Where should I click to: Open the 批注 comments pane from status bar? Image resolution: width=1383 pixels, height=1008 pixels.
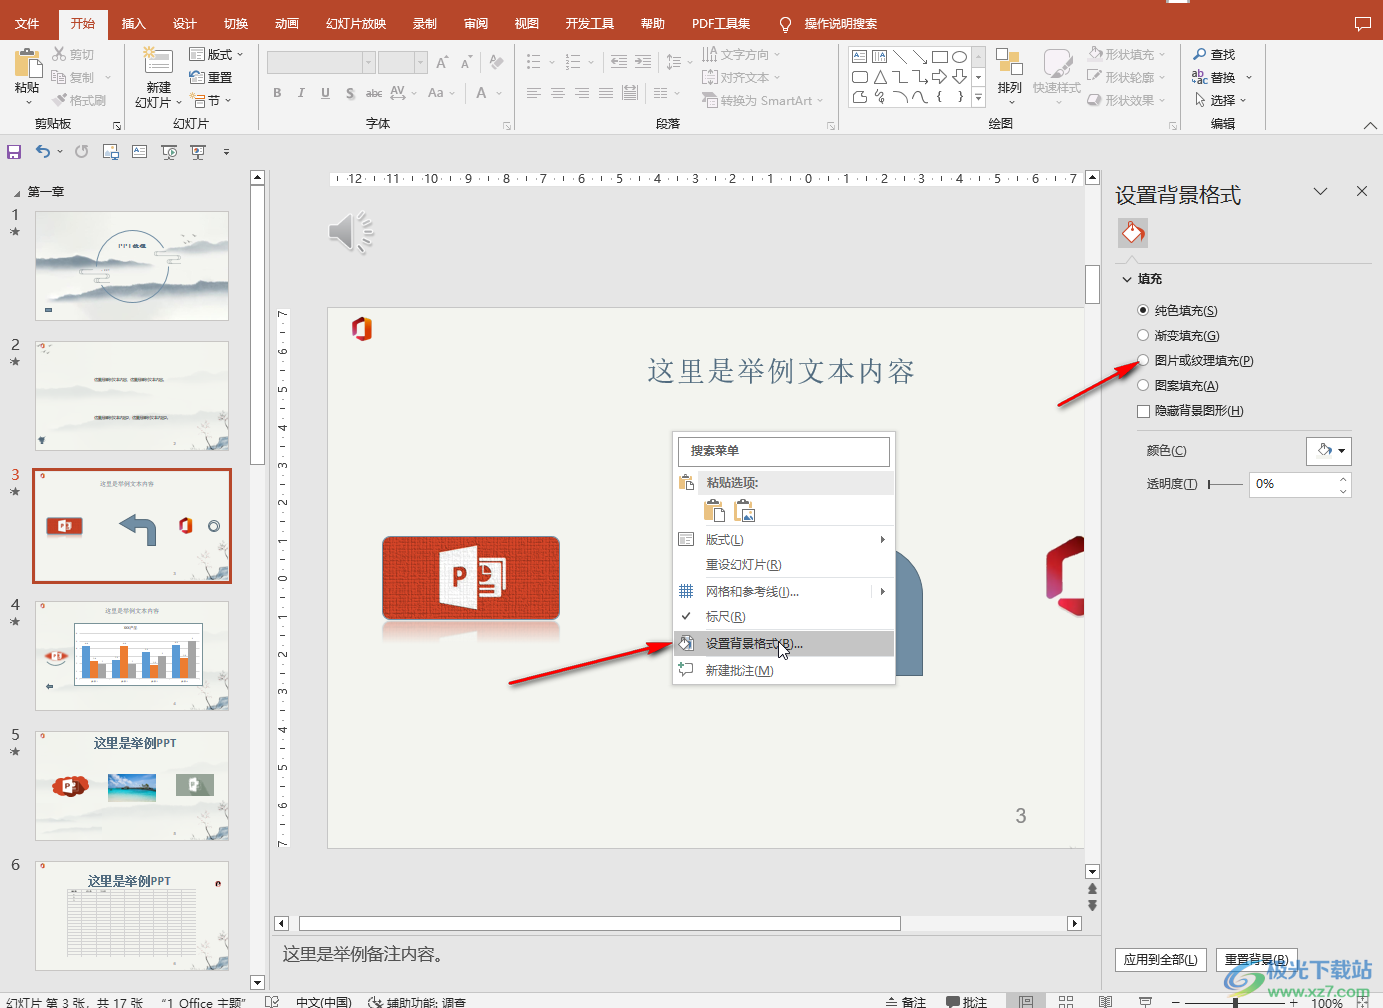[x=967, y=1002]
